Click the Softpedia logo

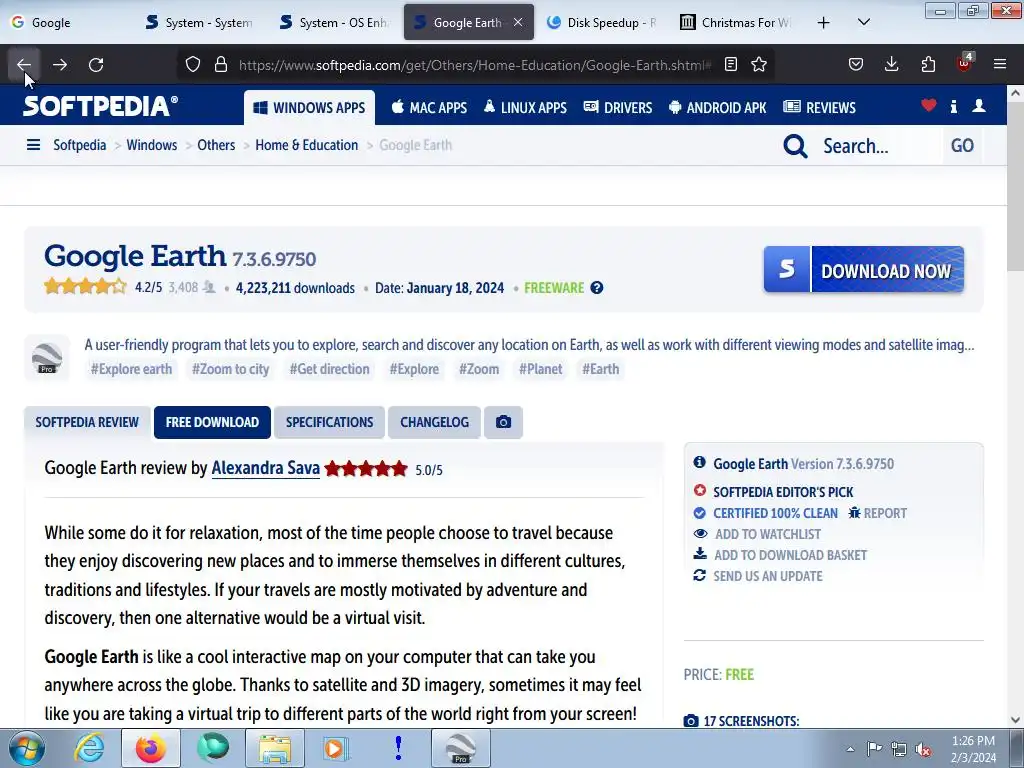coord(100,106)
